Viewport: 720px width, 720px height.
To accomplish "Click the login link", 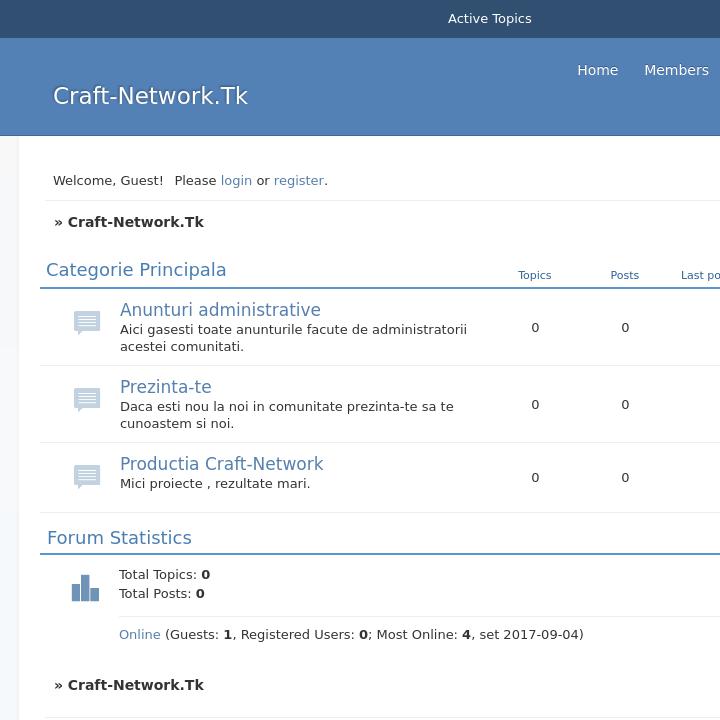I will pyautogui.click(x=236, y=181).
